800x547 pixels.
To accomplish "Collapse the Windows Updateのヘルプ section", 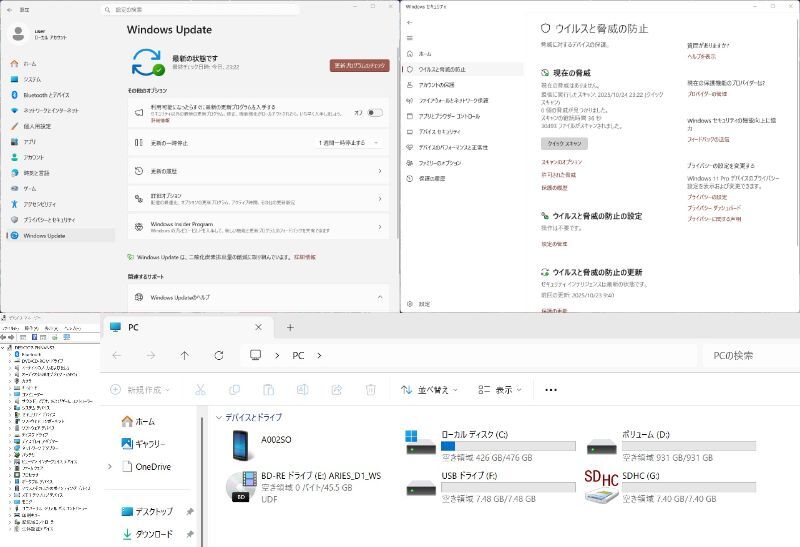I will (x=380, y=297).
